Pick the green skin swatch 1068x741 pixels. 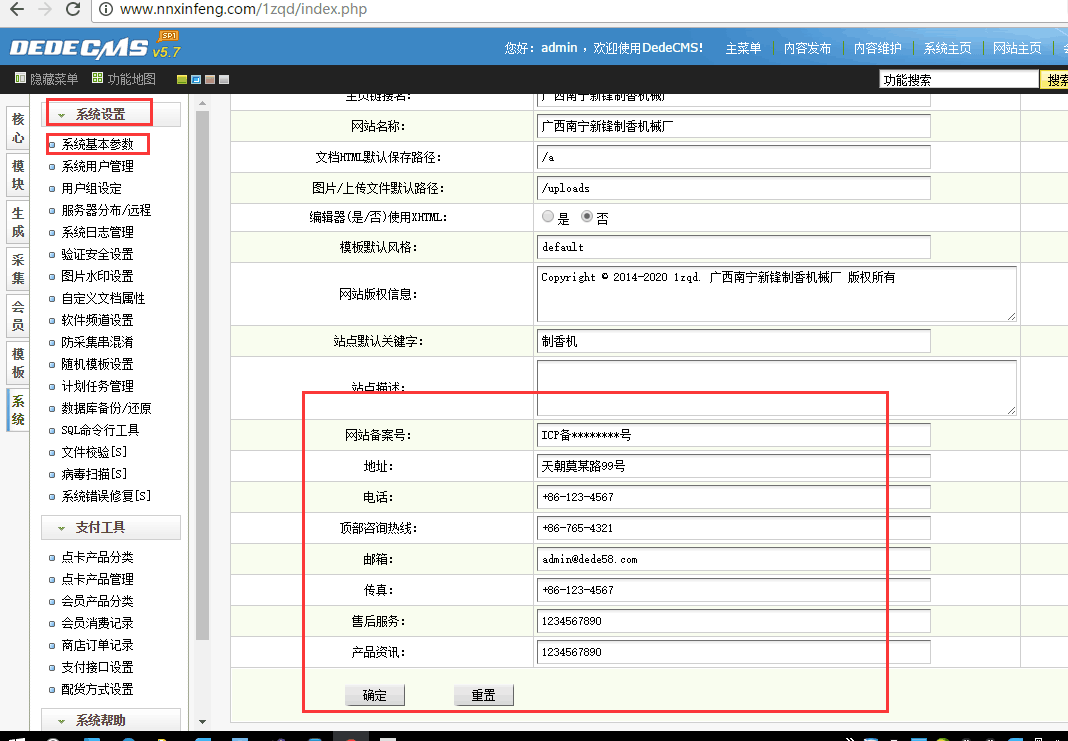[x=181, y=80]
